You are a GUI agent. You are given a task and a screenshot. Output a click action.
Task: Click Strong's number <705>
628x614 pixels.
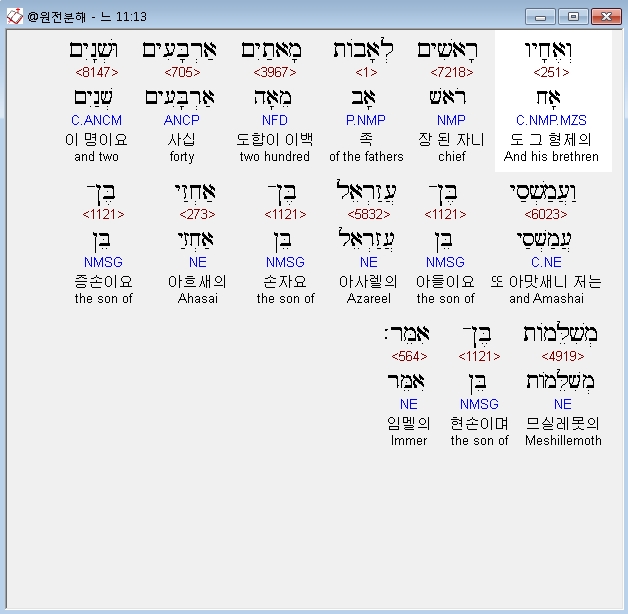(x=182, y=72)
